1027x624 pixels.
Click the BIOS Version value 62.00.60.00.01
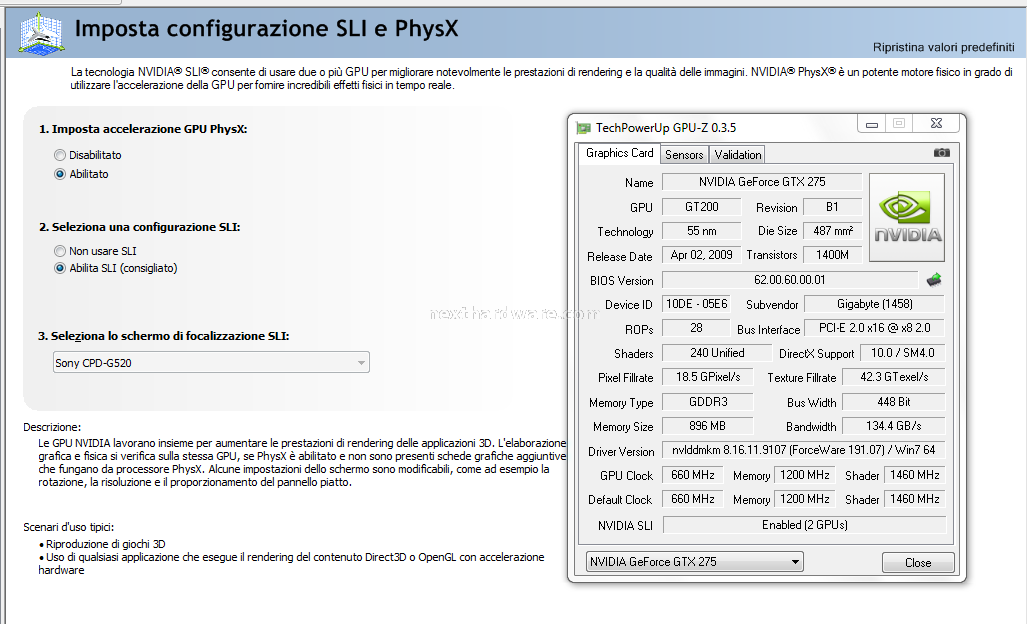[790, 280]
